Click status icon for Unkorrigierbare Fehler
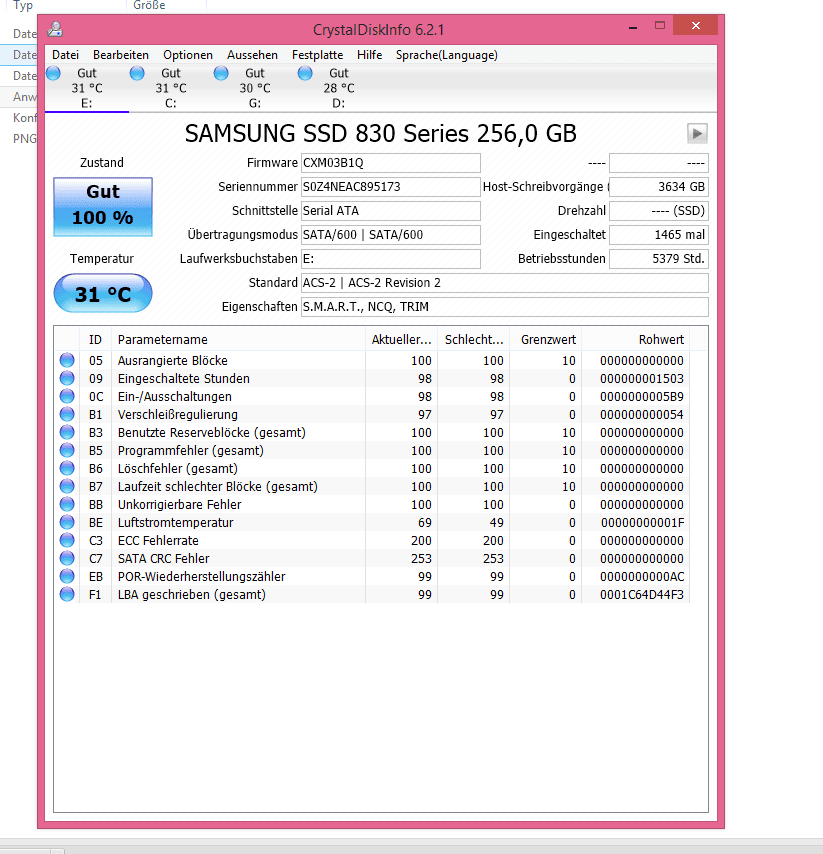Viewport: 823px width, 854px height. pyautogui.click(x=67, y=504)
